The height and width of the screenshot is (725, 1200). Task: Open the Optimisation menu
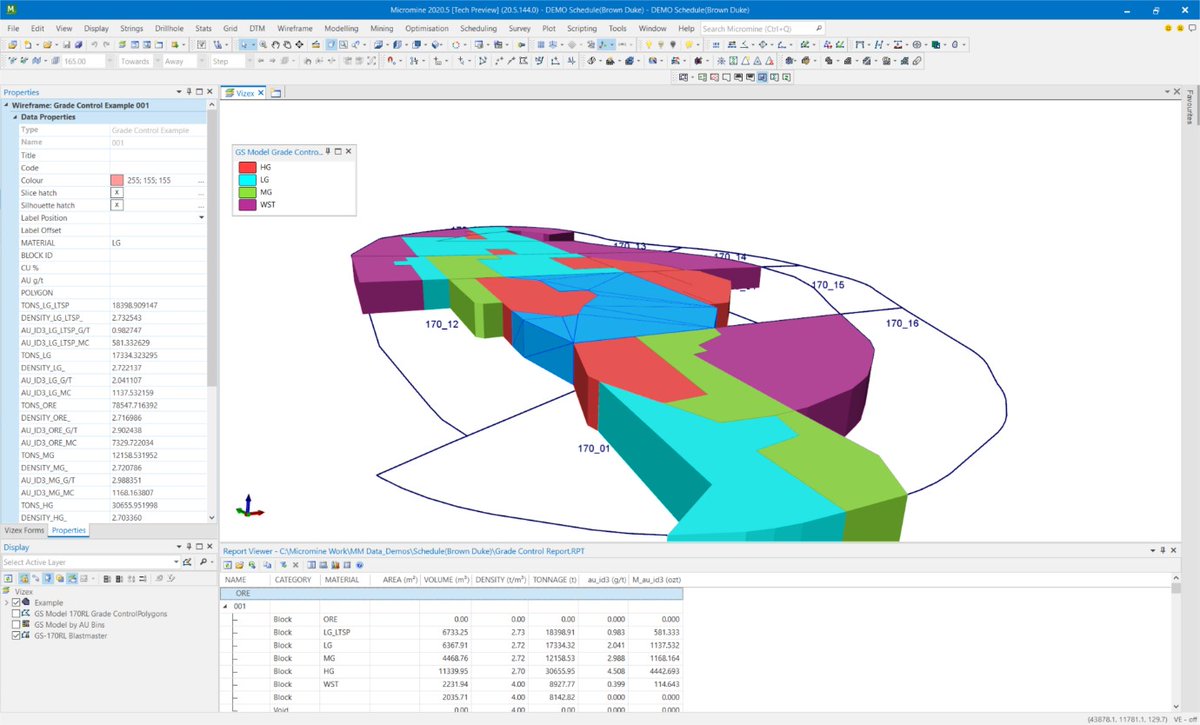pos(427,29)
